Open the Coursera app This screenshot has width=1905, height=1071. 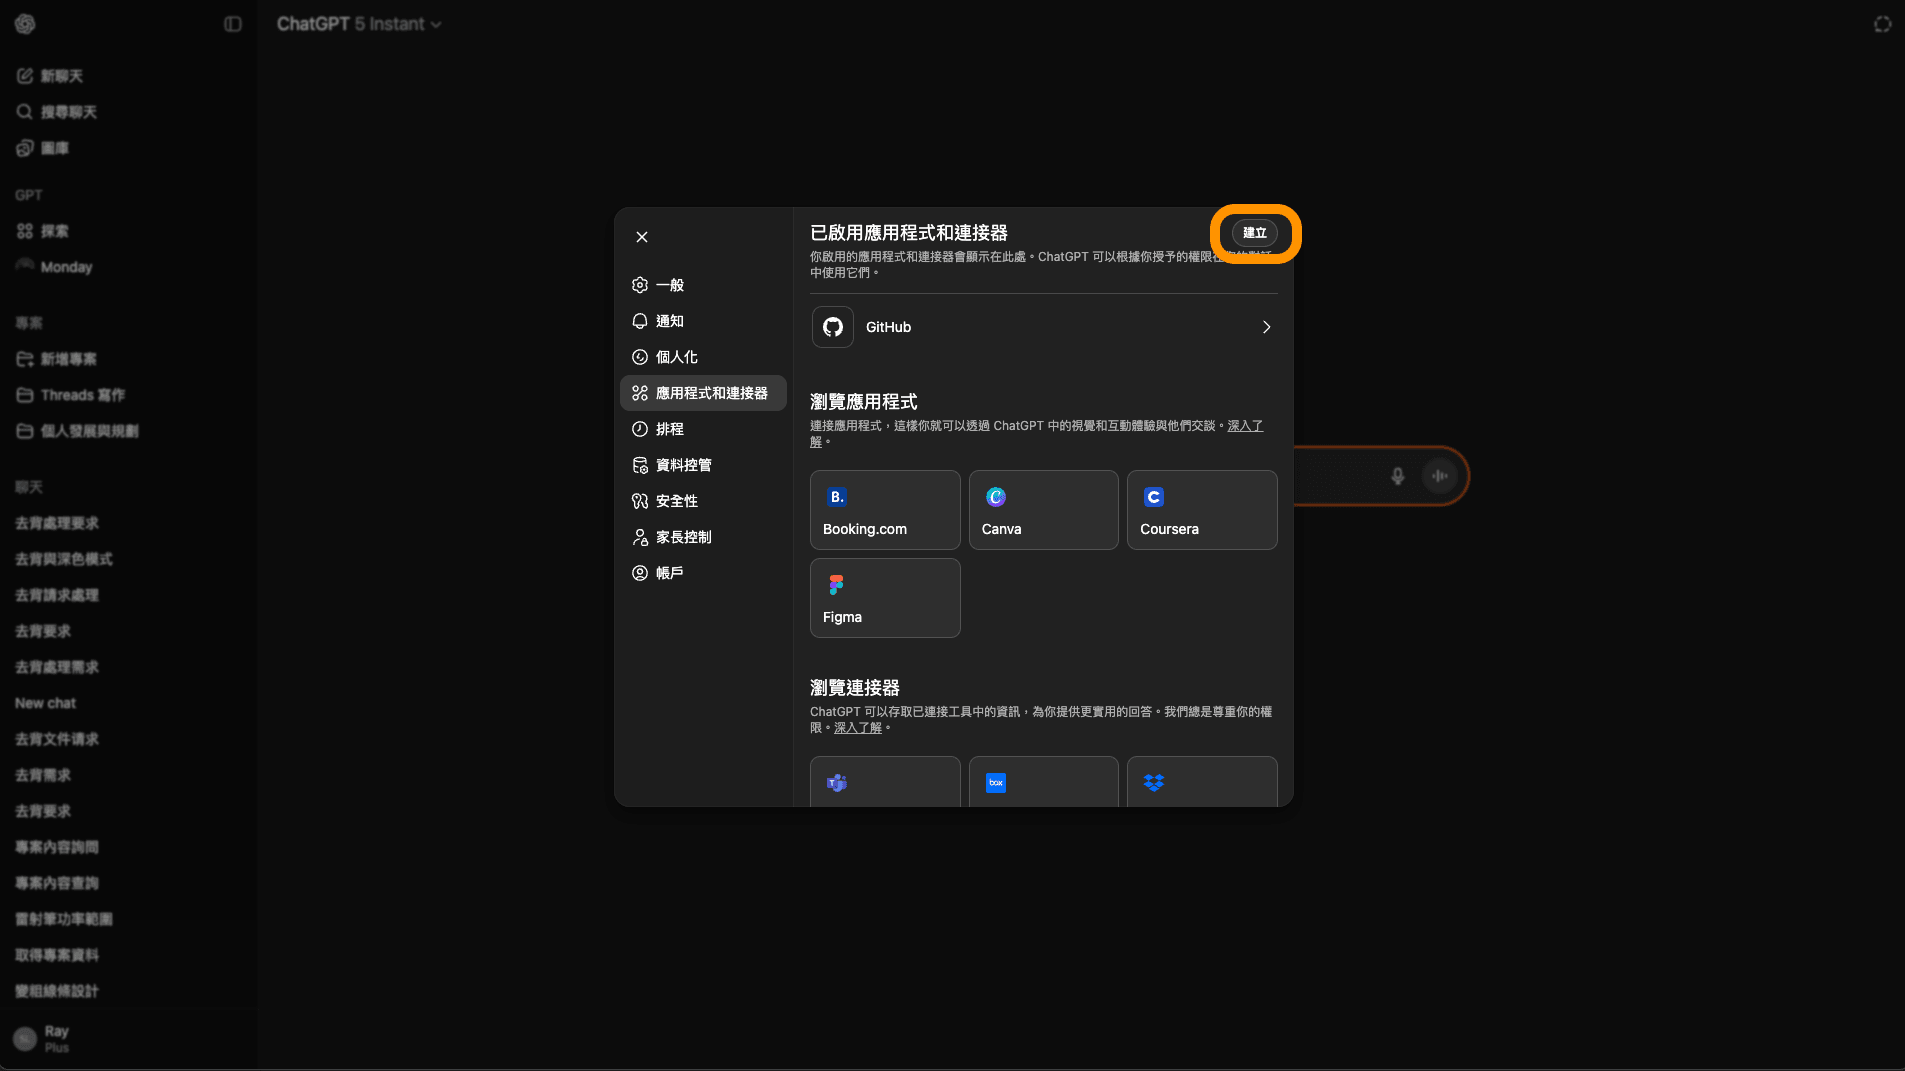tap(1200, 510)
